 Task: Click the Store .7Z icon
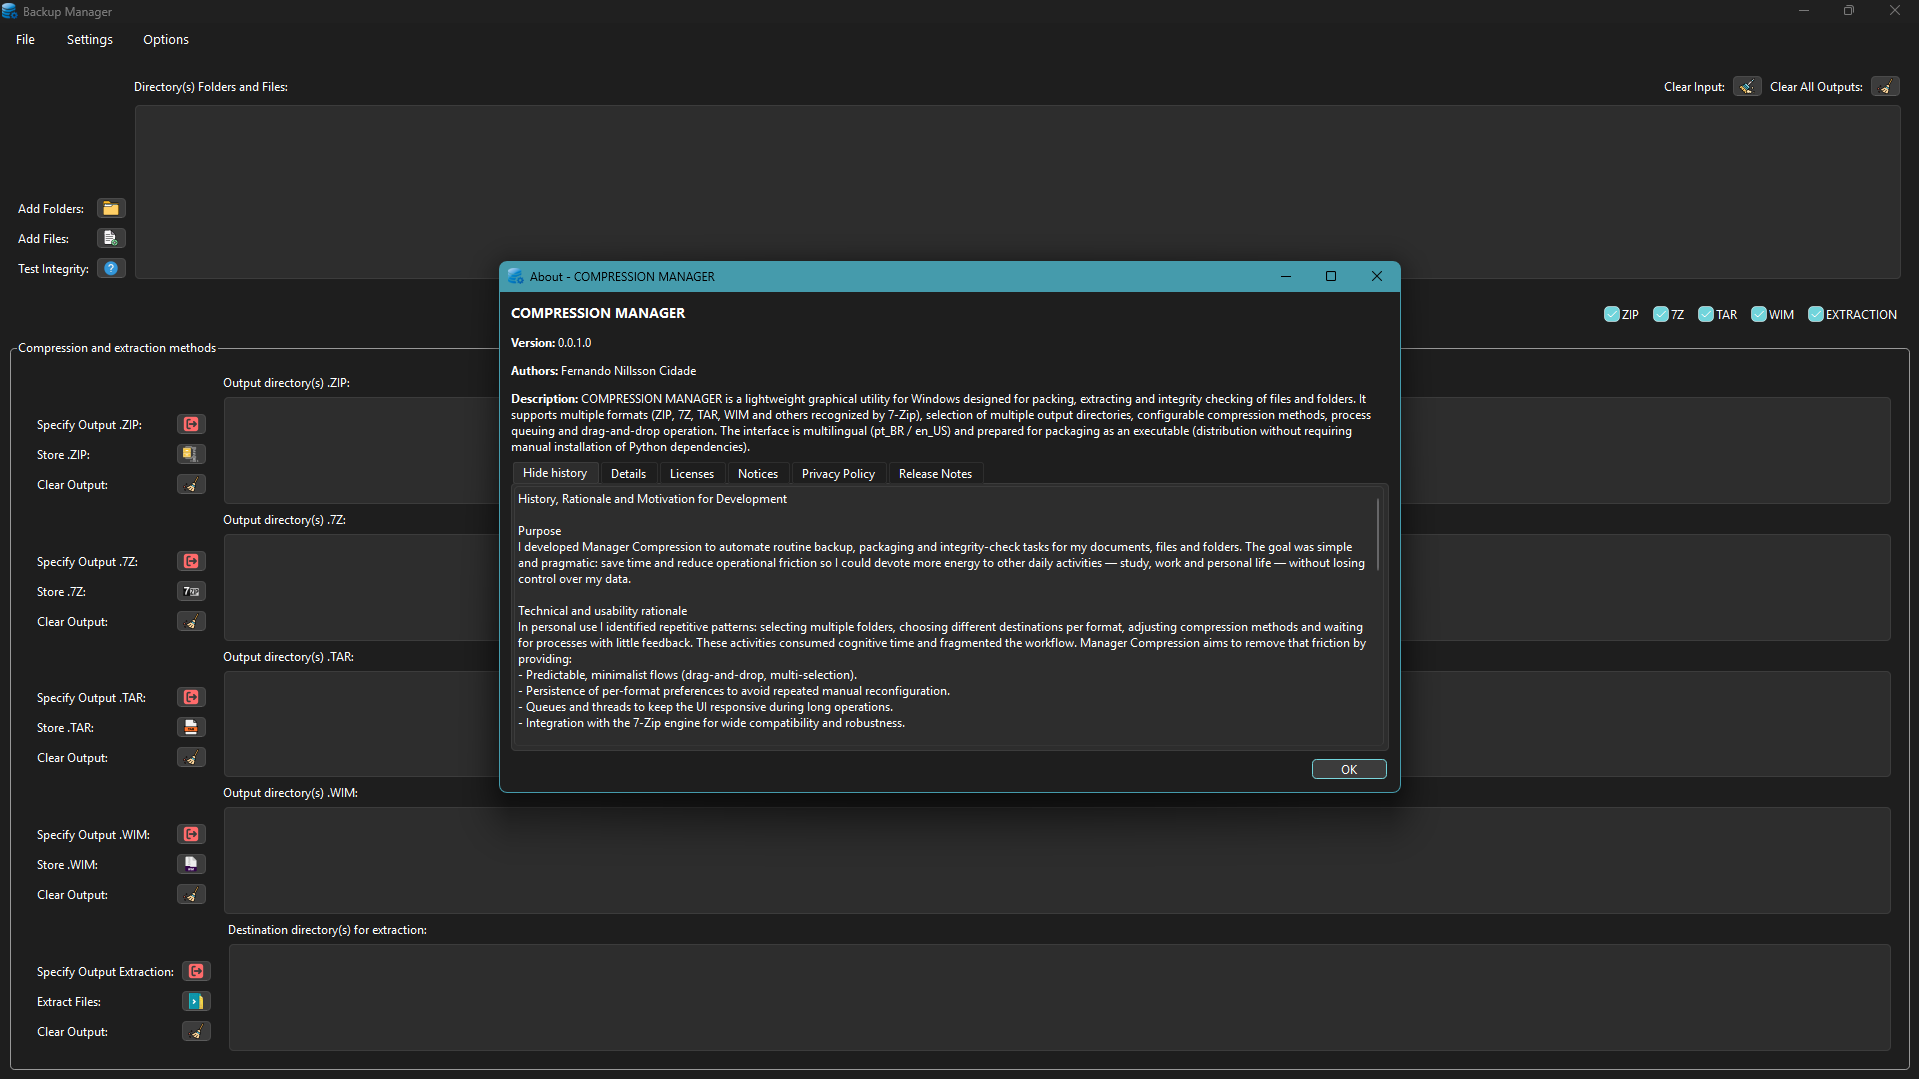[x=191, y=591]
